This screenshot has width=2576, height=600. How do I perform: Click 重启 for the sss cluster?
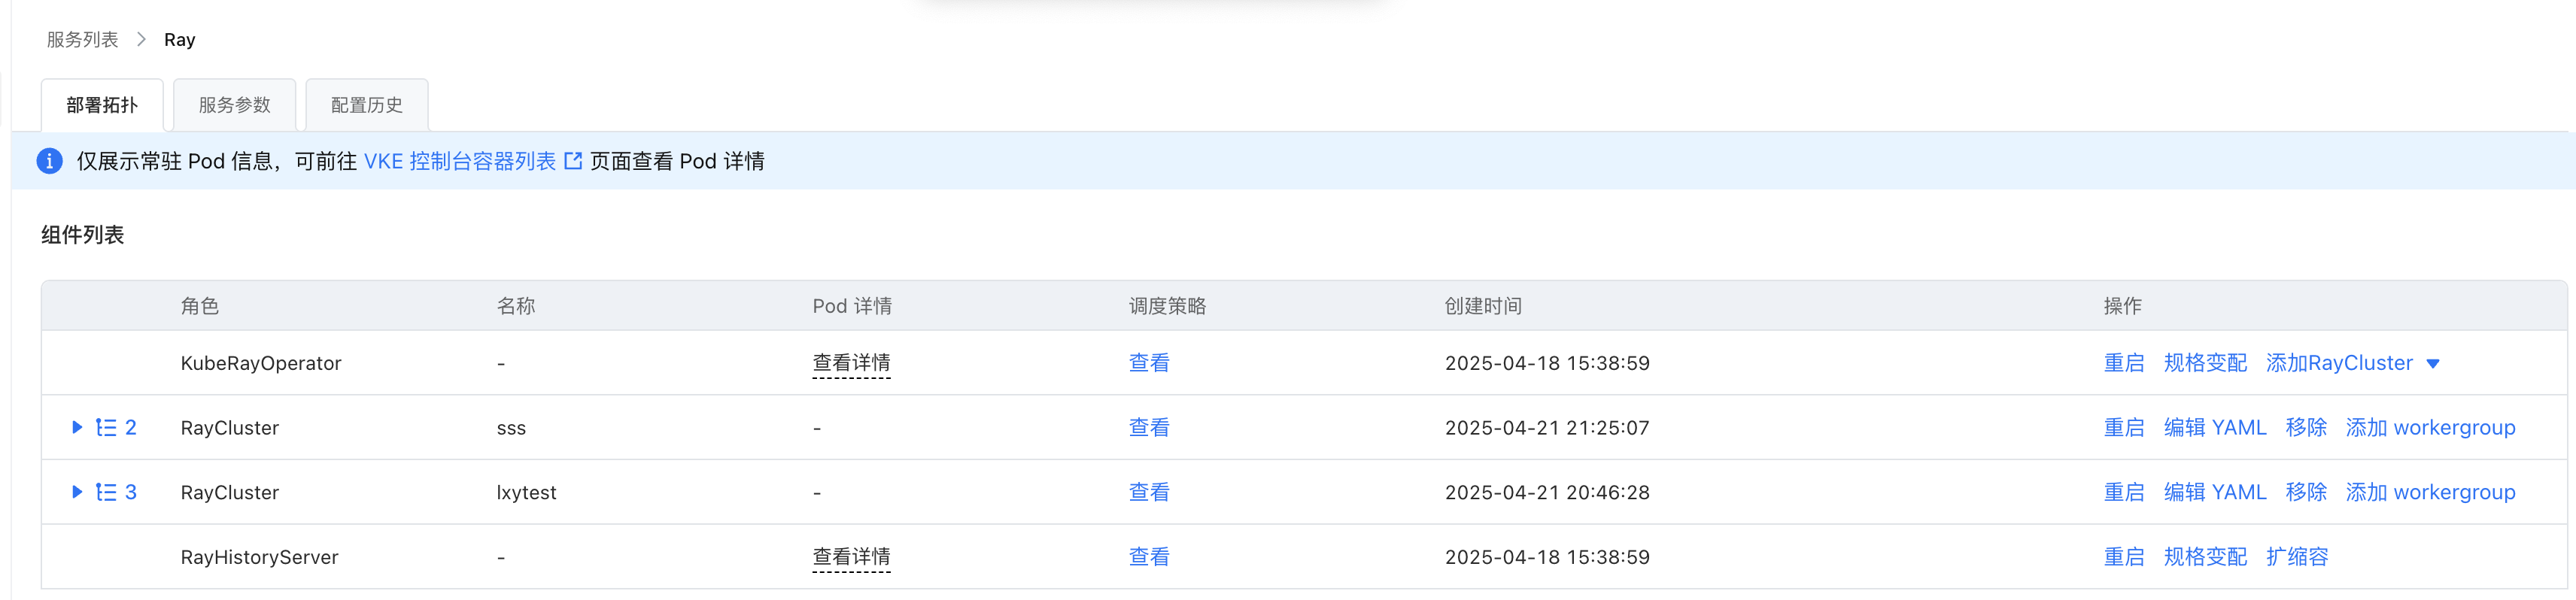2124,428
